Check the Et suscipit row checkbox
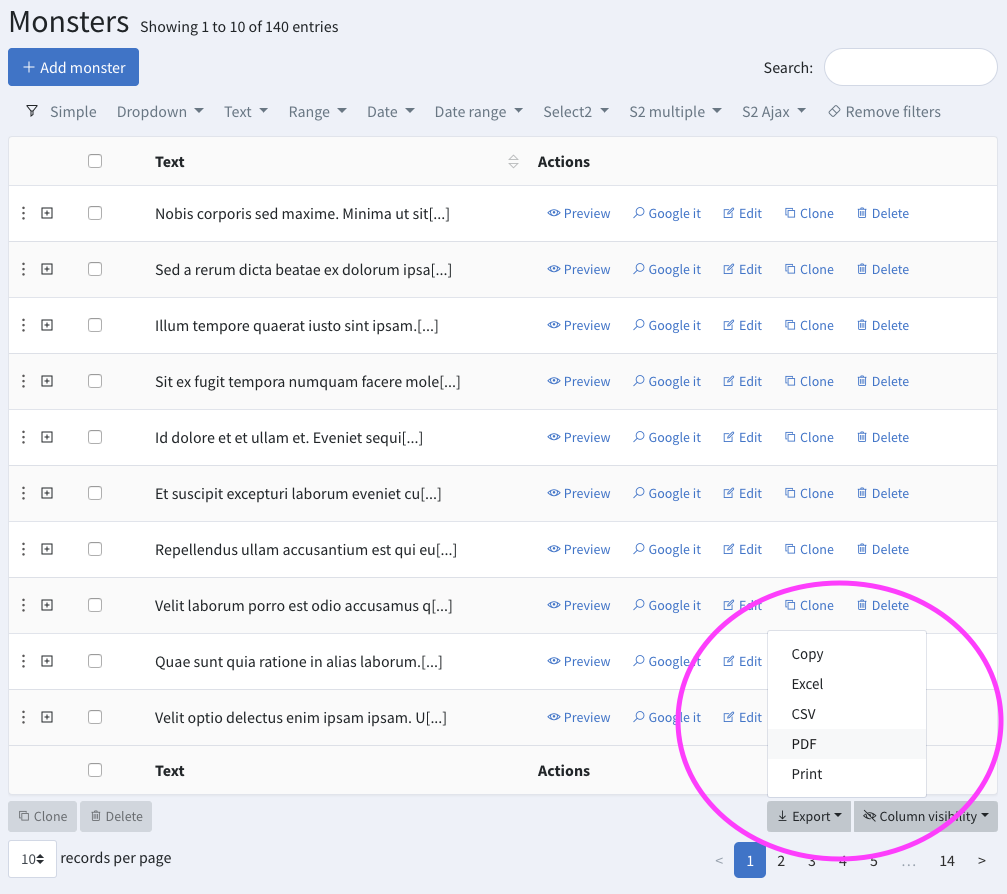Screen dimensions: 1007x894 pos(95,493)
